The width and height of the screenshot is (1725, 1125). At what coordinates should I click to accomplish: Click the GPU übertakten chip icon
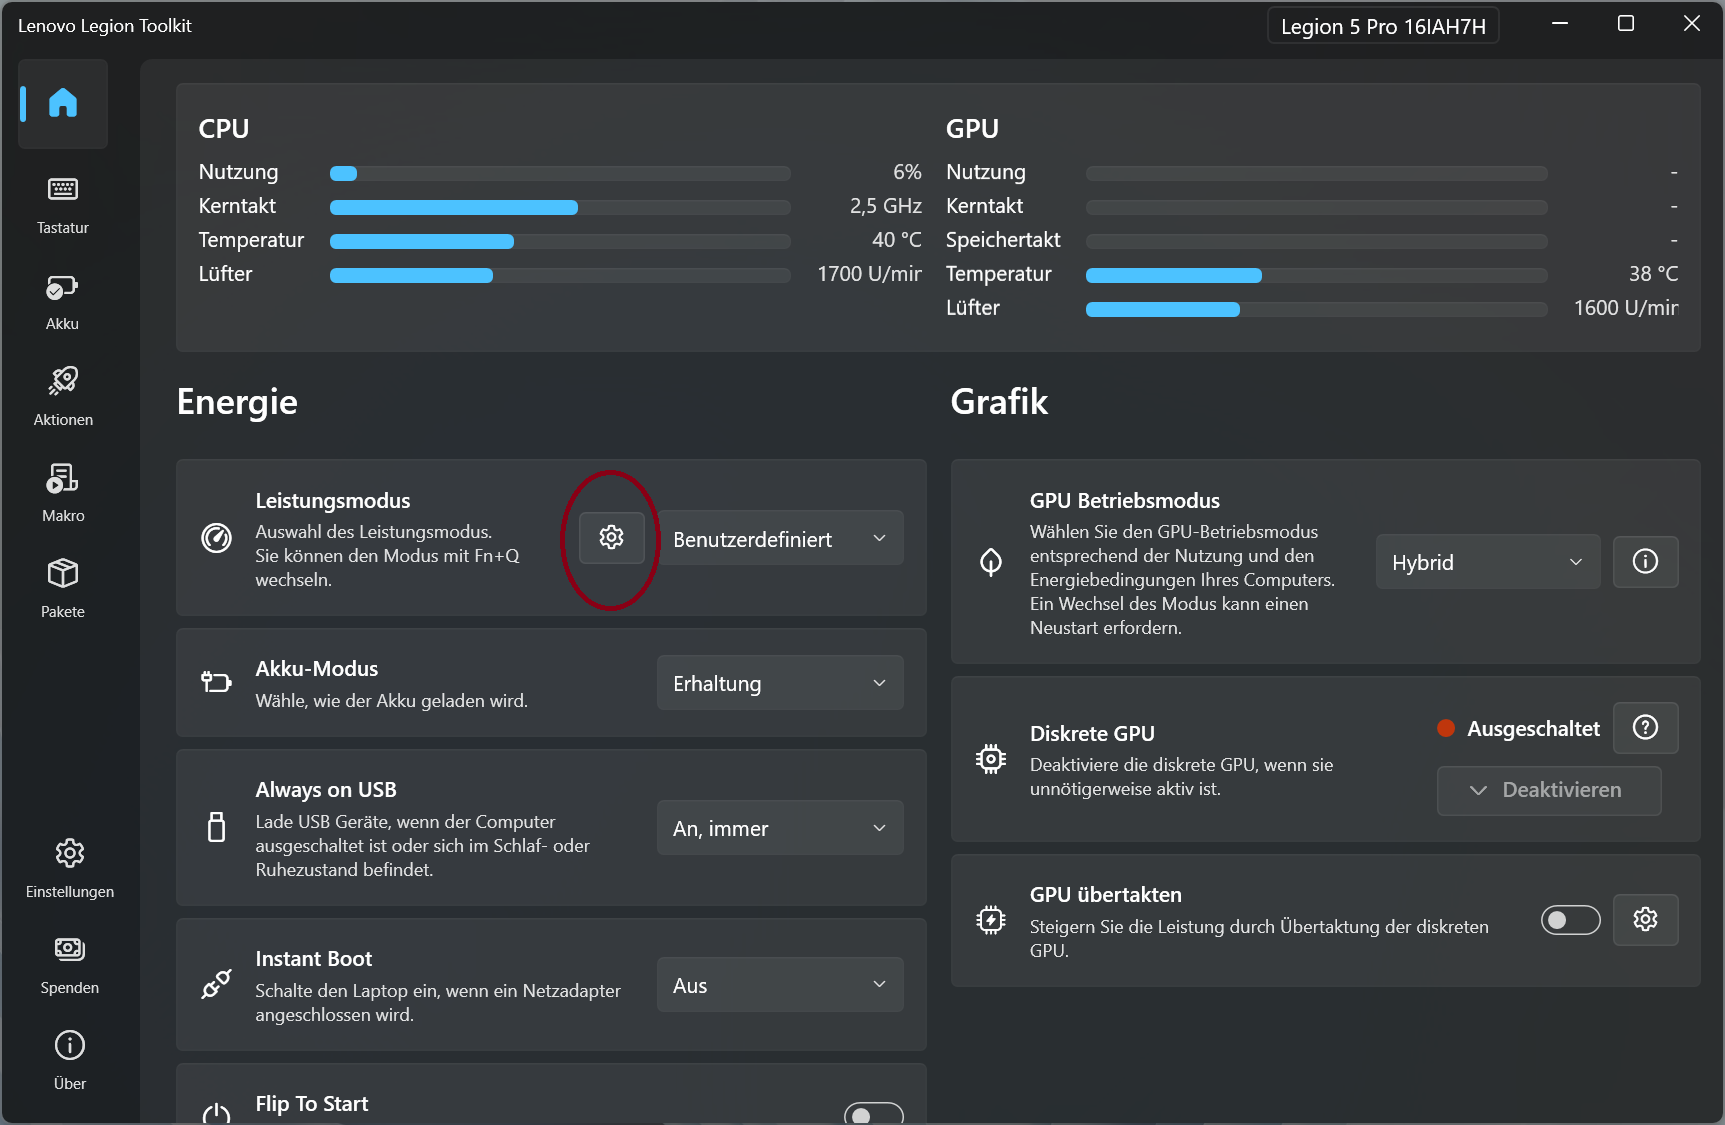(x=991, y=920)
